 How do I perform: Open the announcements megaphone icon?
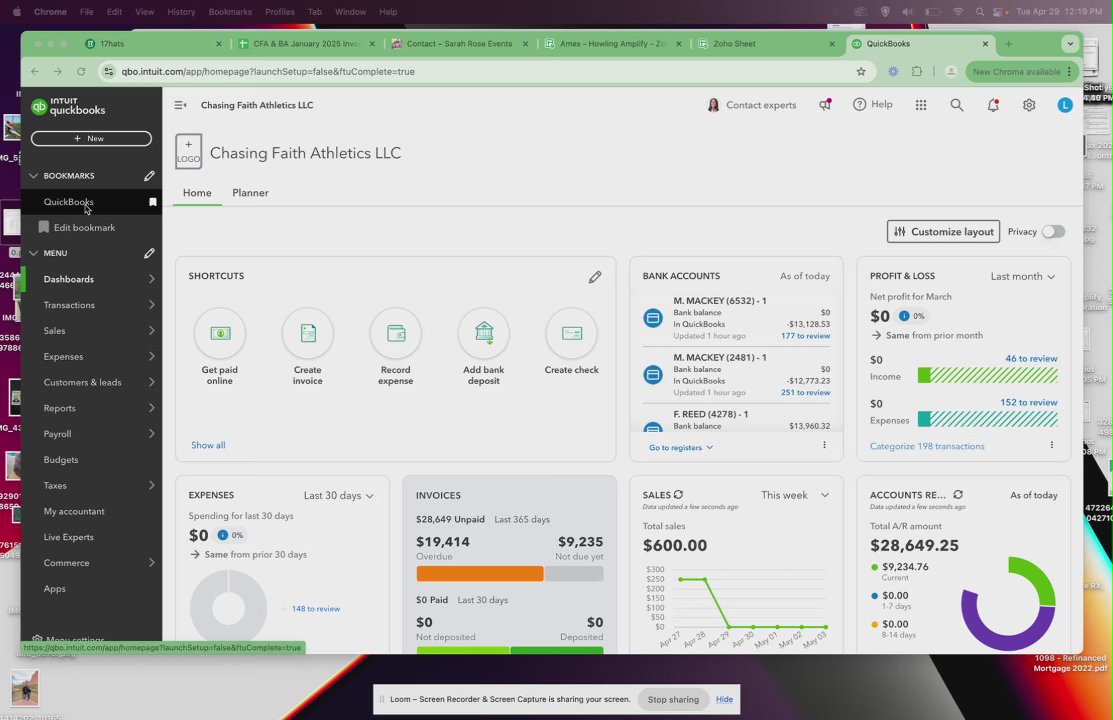coord(825,105)
